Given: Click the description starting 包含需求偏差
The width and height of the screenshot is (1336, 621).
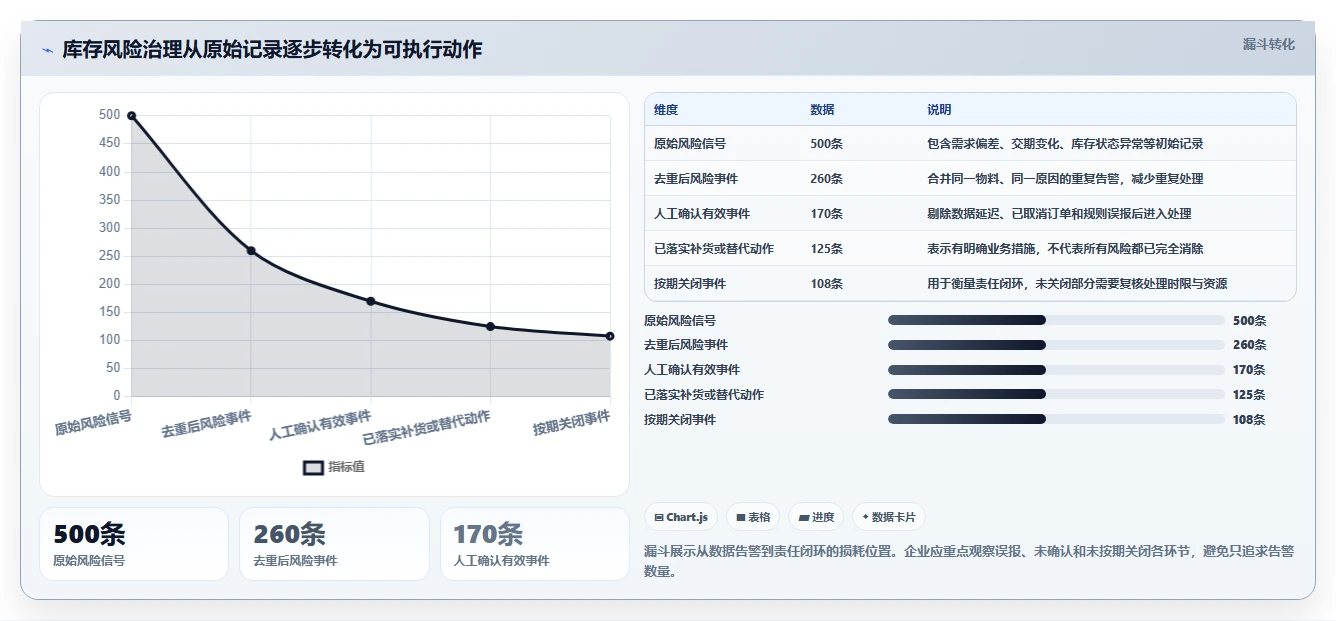Looking at the screenshot, I should tap(1065, 144).
